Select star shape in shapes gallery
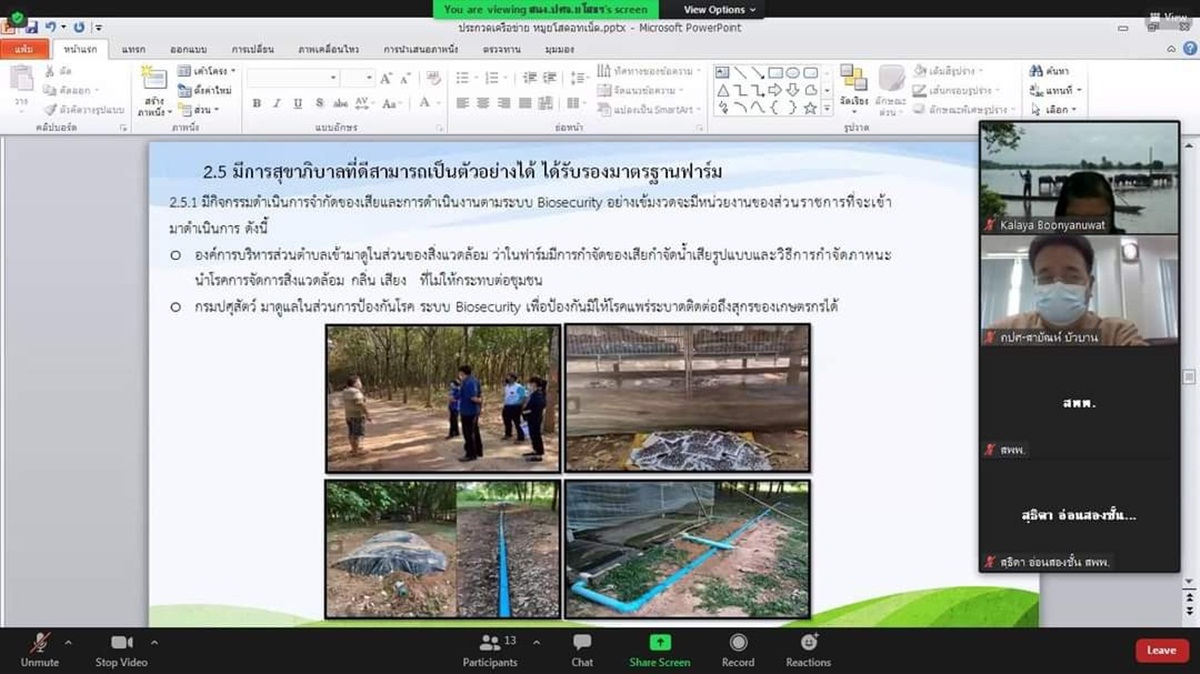 pos(810,107)
